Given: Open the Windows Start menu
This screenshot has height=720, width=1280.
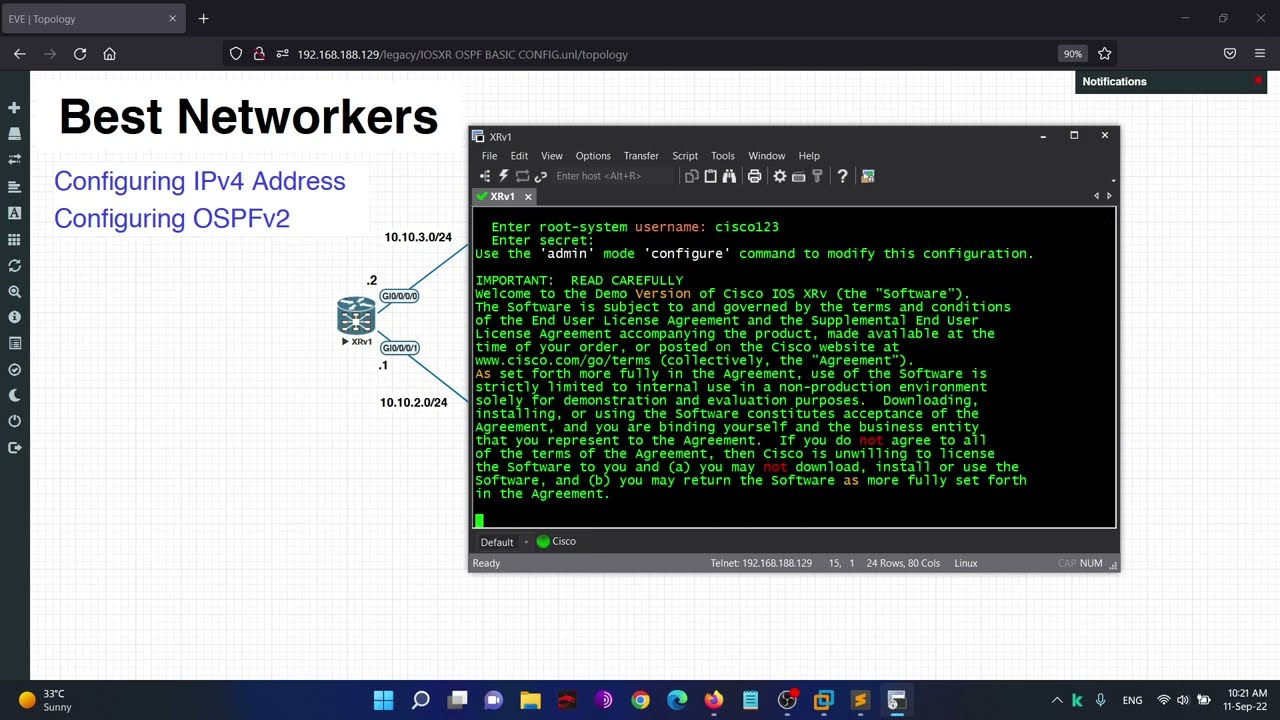Looking at the screenshot, I should [384, 700].
